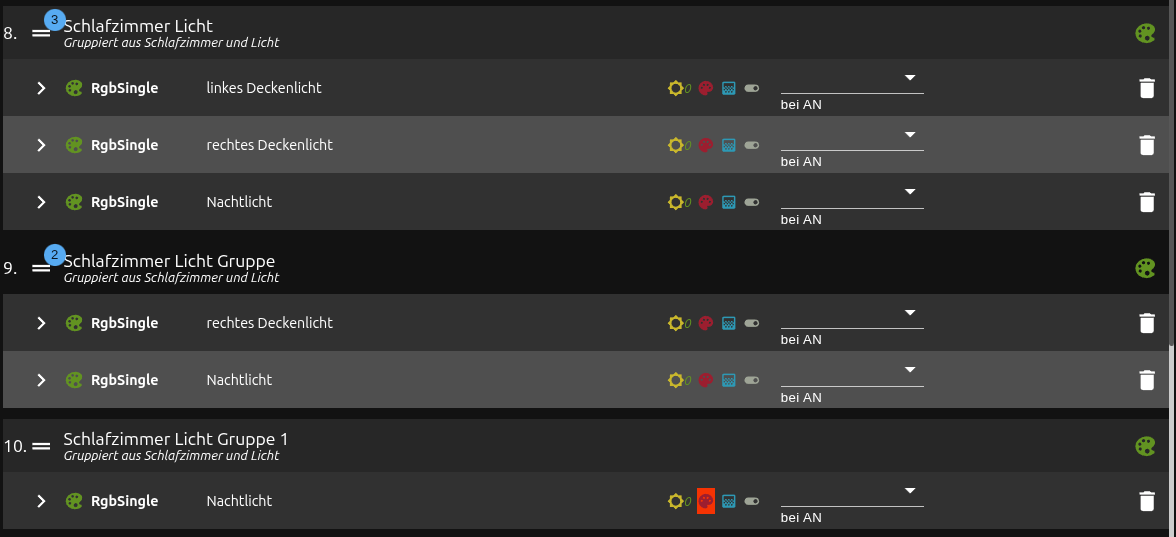Click the RgbSingle palette icon beside linkes Deckenlicht
Screen dimensions: 1176x537
(74, 88)
